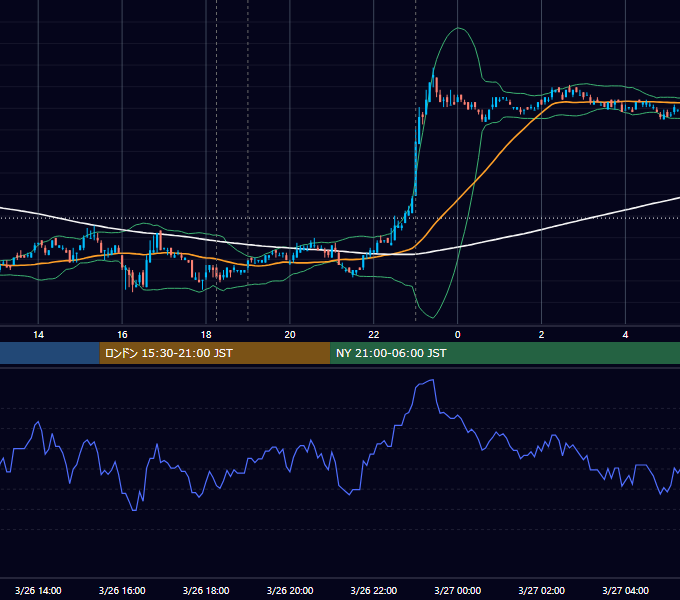Viewport: 680px width, 600px height.
Task: Click the 3/26 16:00 date label
Action: (x=122, y=590)
